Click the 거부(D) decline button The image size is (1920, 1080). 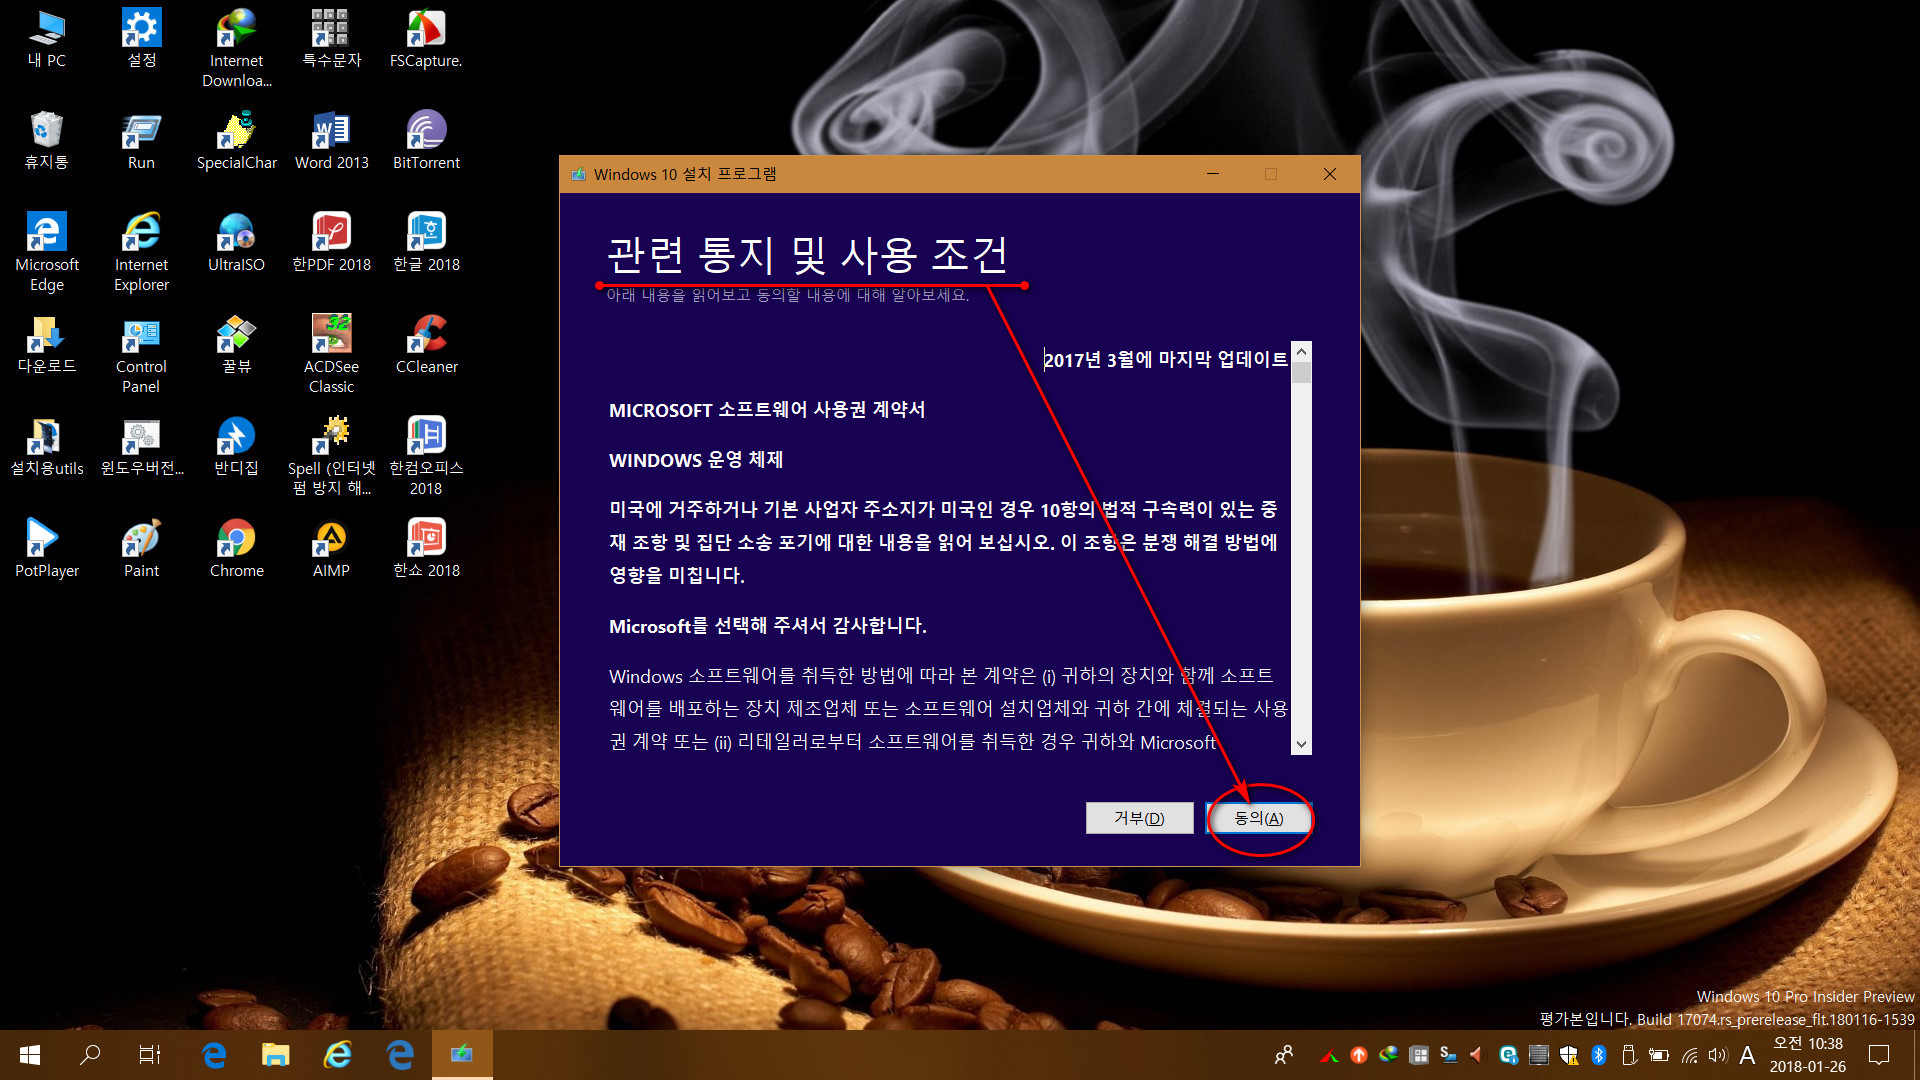pos(1139,818)
